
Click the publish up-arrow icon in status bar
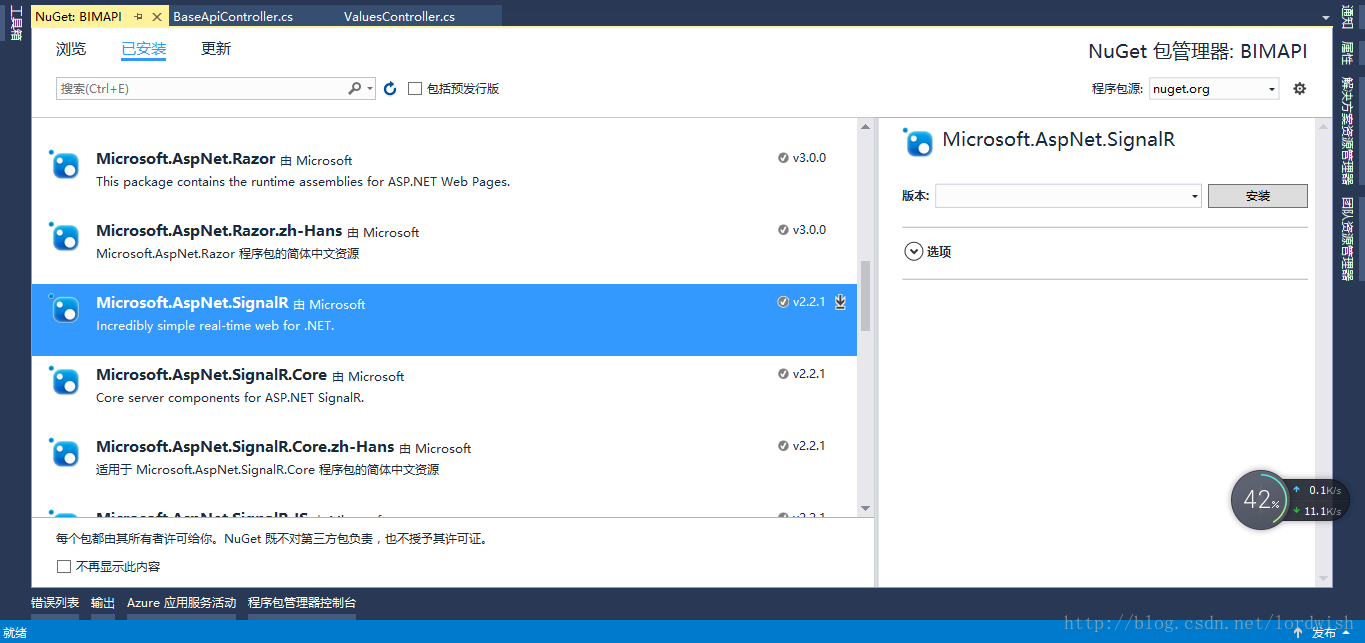tap(1297, 633)
